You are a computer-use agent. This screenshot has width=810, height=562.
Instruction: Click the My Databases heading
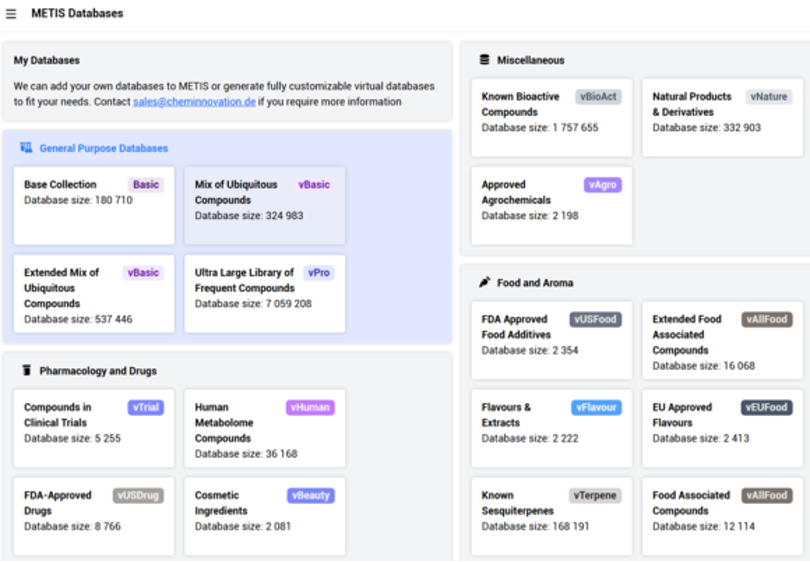pyautogui.click(x=46, y=60)
